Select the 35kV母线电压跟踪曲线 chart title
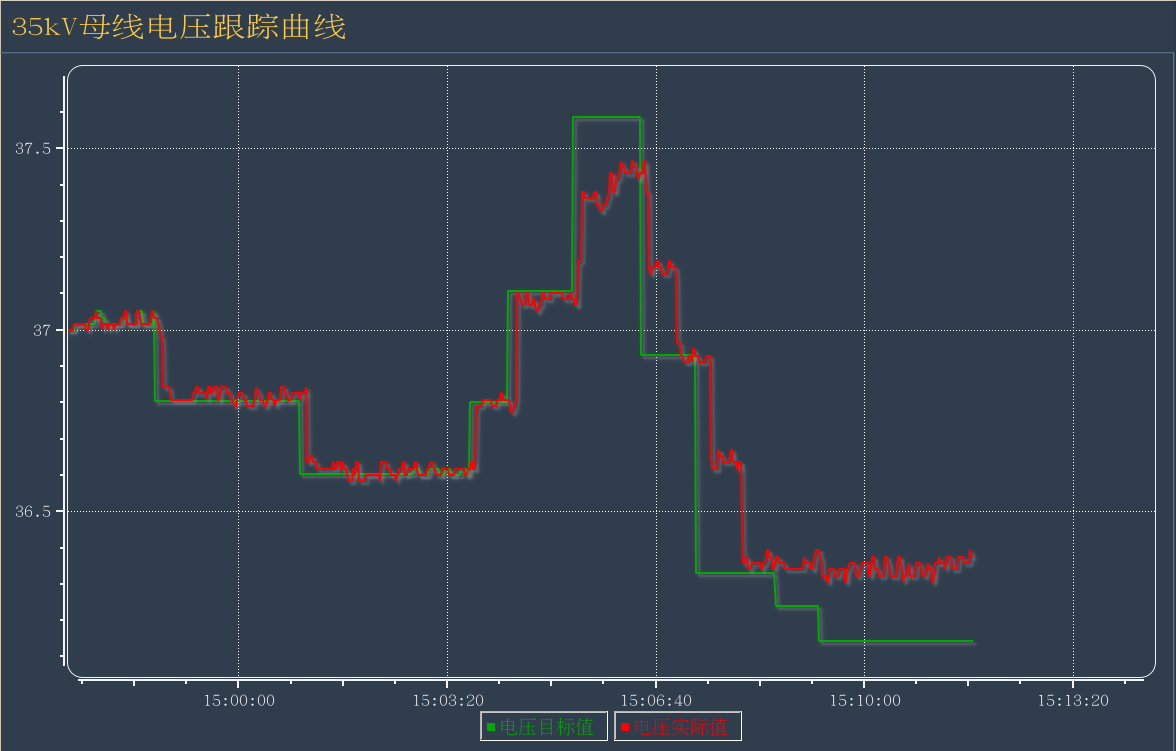1176x751 pixels. pyautogui.click(x=179, y=27)
